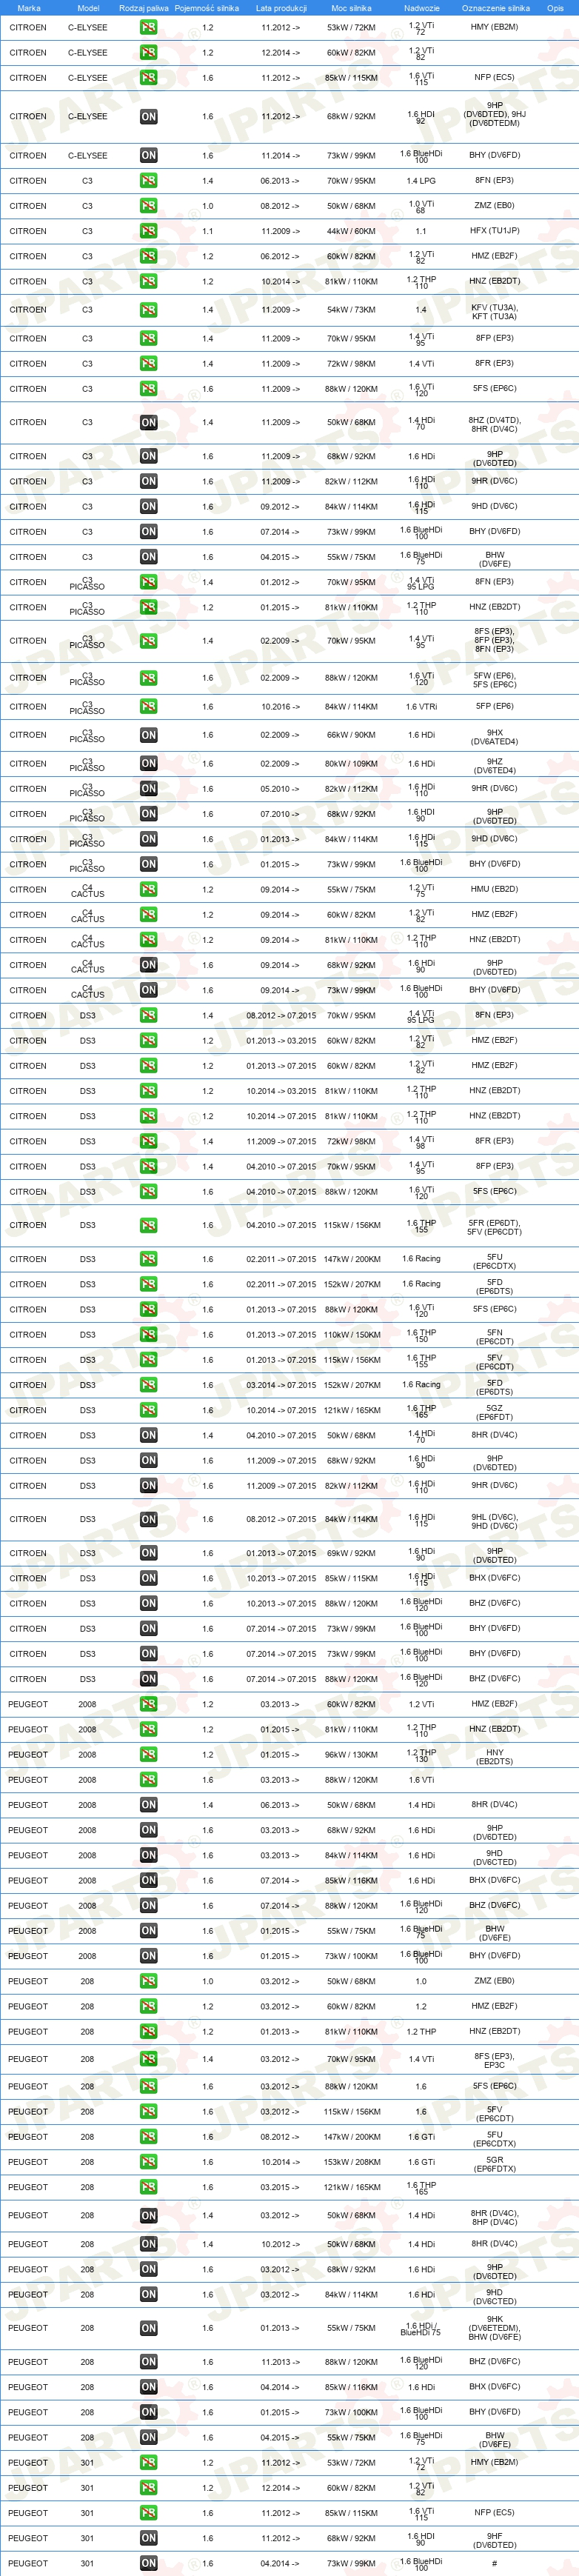579x2576 pixels.
Task: Click petrol icon in C3 Picasso 1.6 VTRi row
Action: point(148,707)
